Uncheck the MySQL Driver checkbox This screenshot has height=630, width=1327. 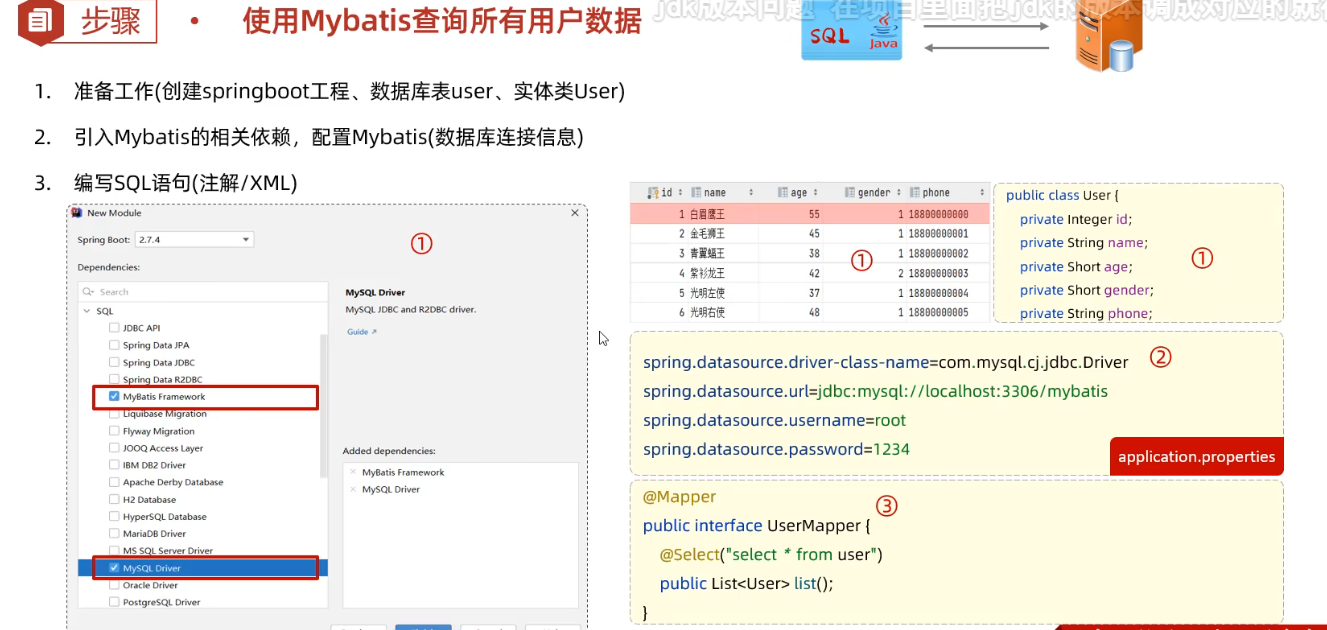pos(114,568)
